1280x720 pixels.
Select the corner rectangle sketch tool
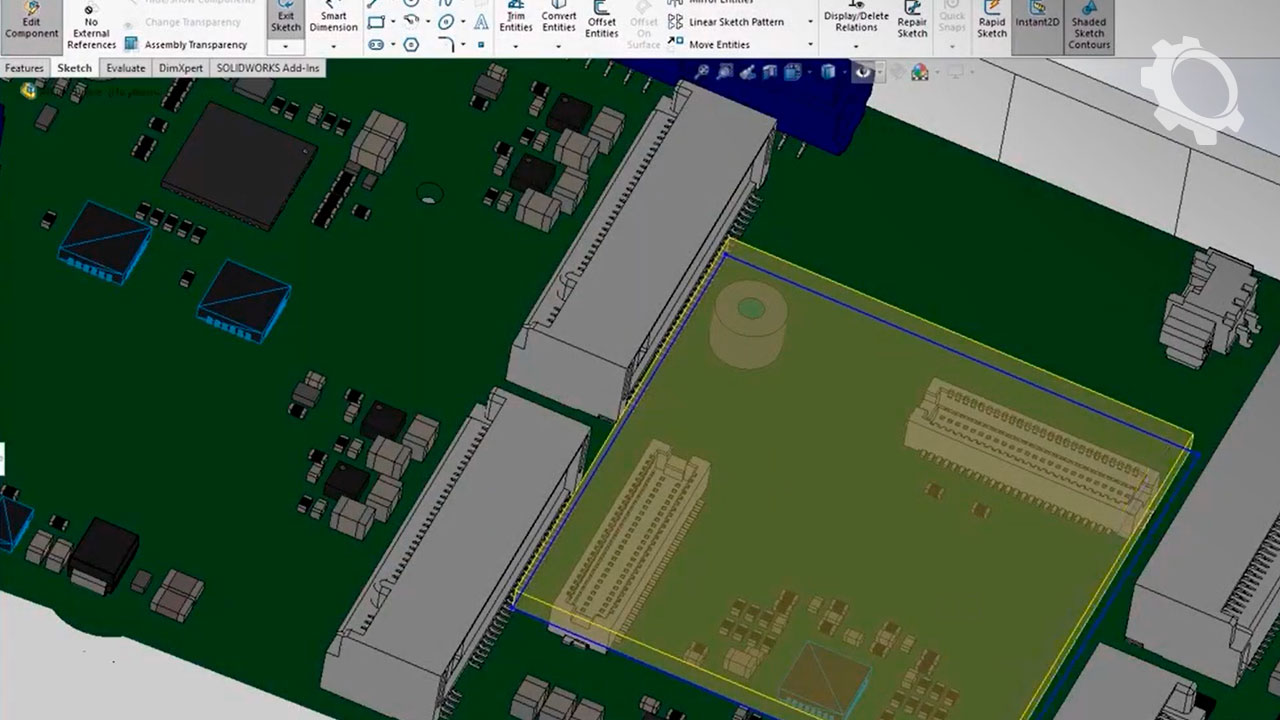click(x=376, y=22)
